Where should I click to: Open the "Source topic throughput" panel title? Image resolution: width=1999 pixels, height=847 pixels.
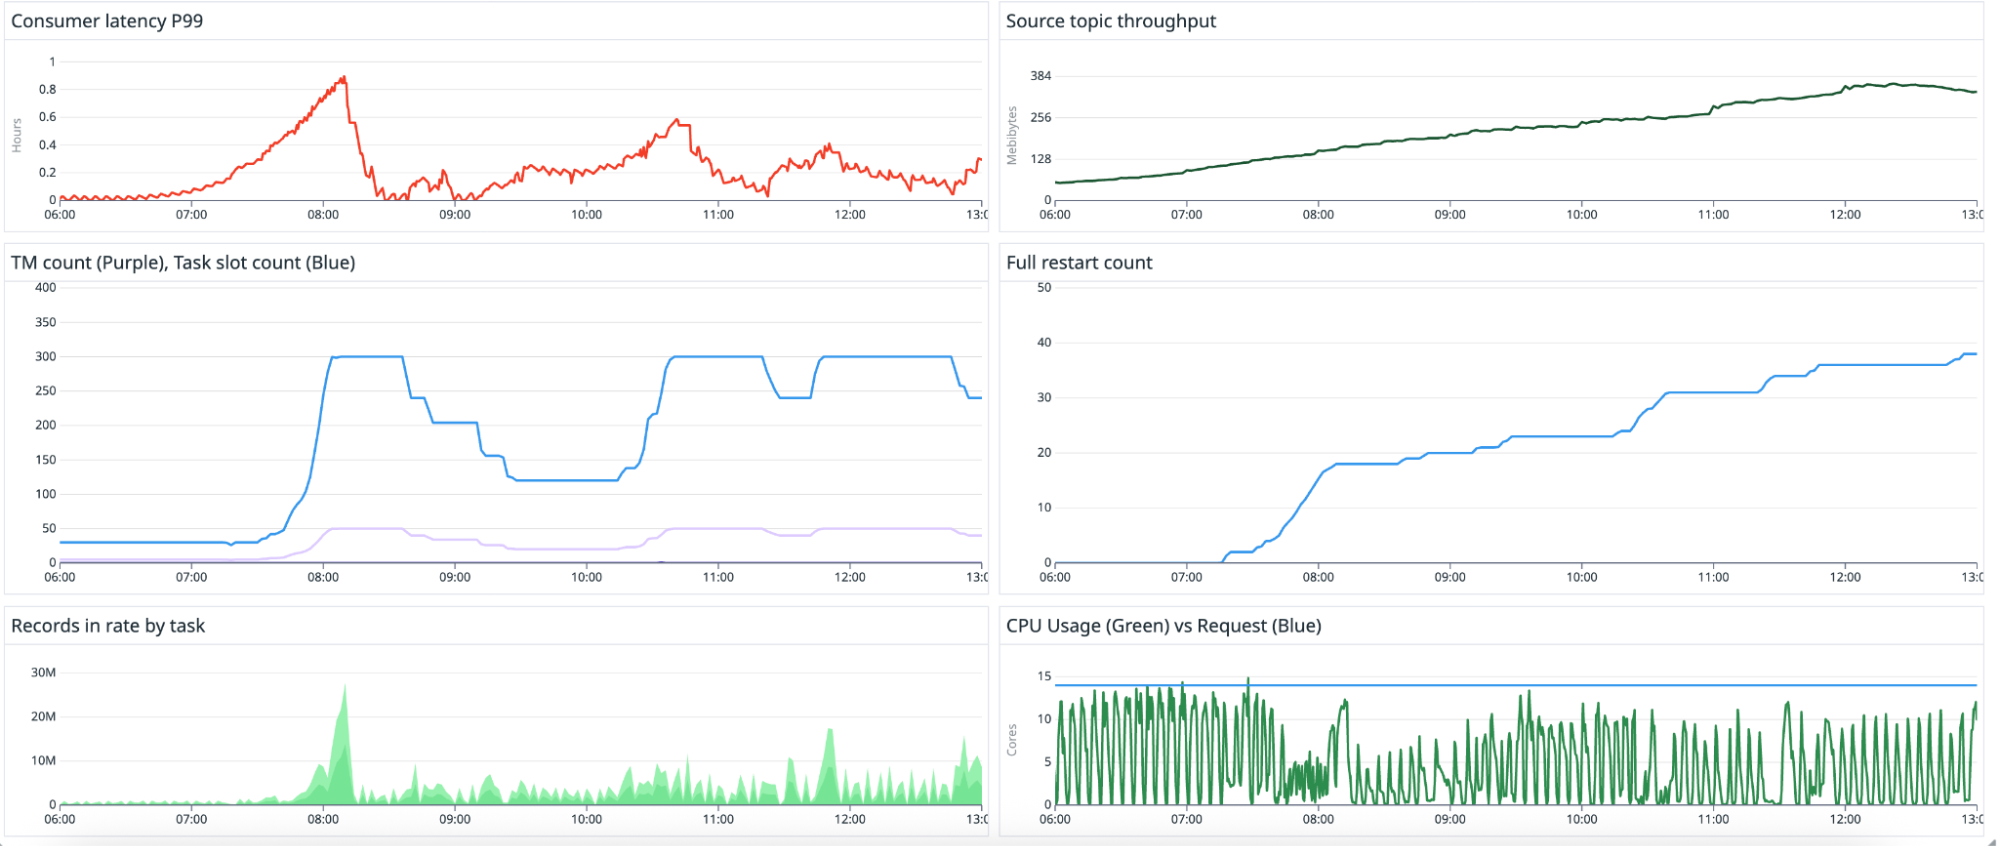tap(1110, 21)
